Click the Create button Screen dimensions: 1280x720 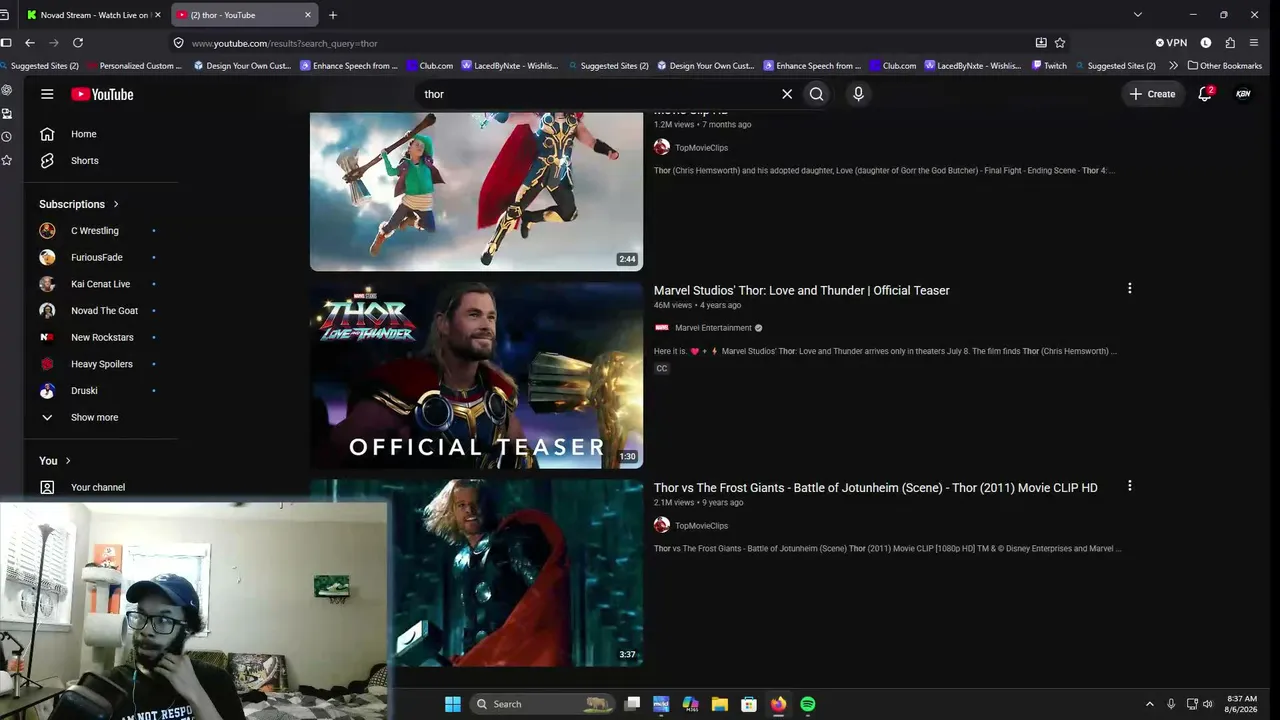(1153, 94)
